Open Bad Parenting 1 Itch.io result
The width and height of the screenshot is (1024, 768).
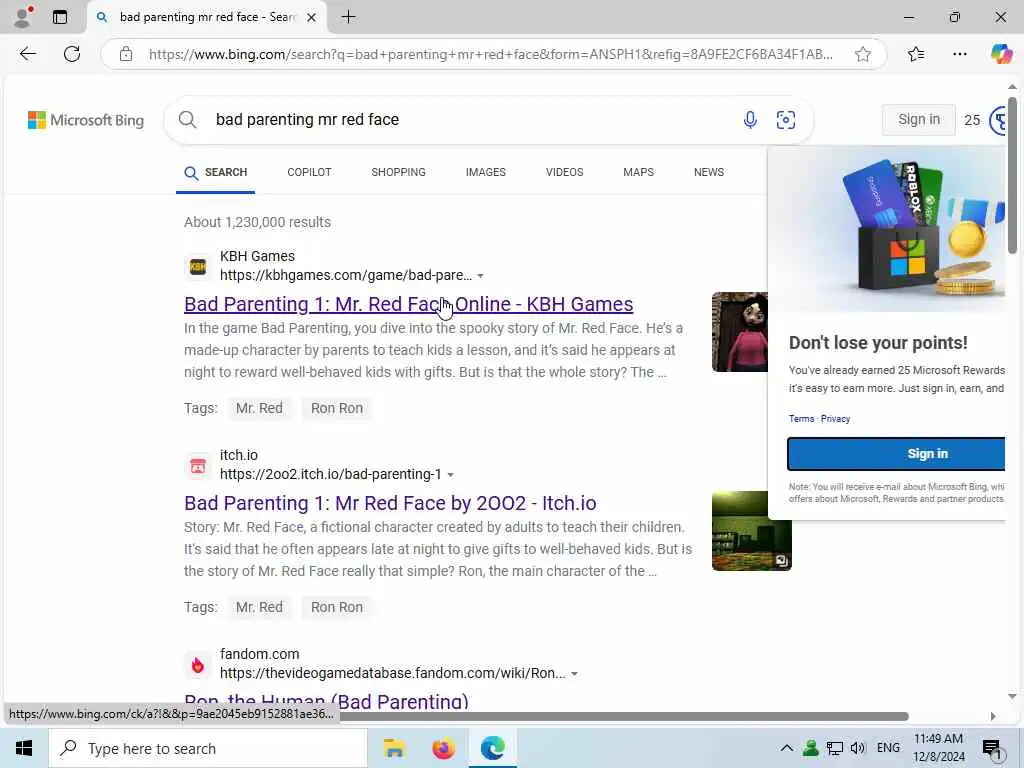(390, 504)
